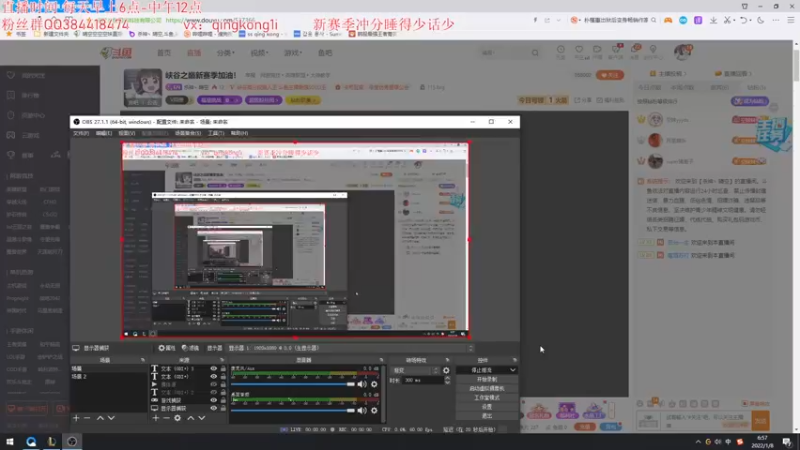Move selected source up in Sources
The height and width of the screenshot is (450, 800).
coord(190,418)
